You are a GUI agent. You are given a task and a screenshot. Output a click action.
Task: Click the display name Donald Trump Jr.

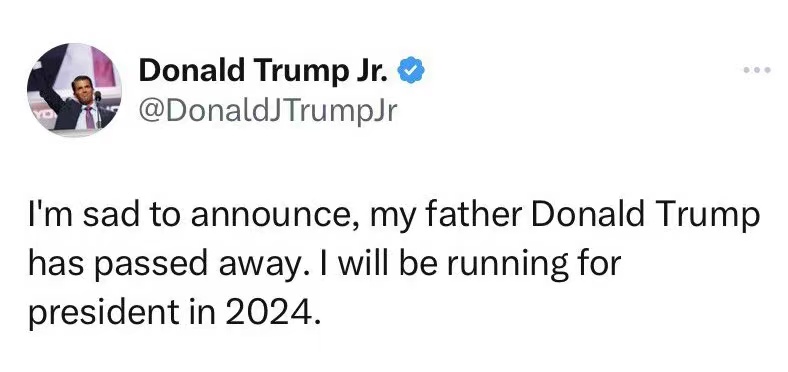point(263,70)
